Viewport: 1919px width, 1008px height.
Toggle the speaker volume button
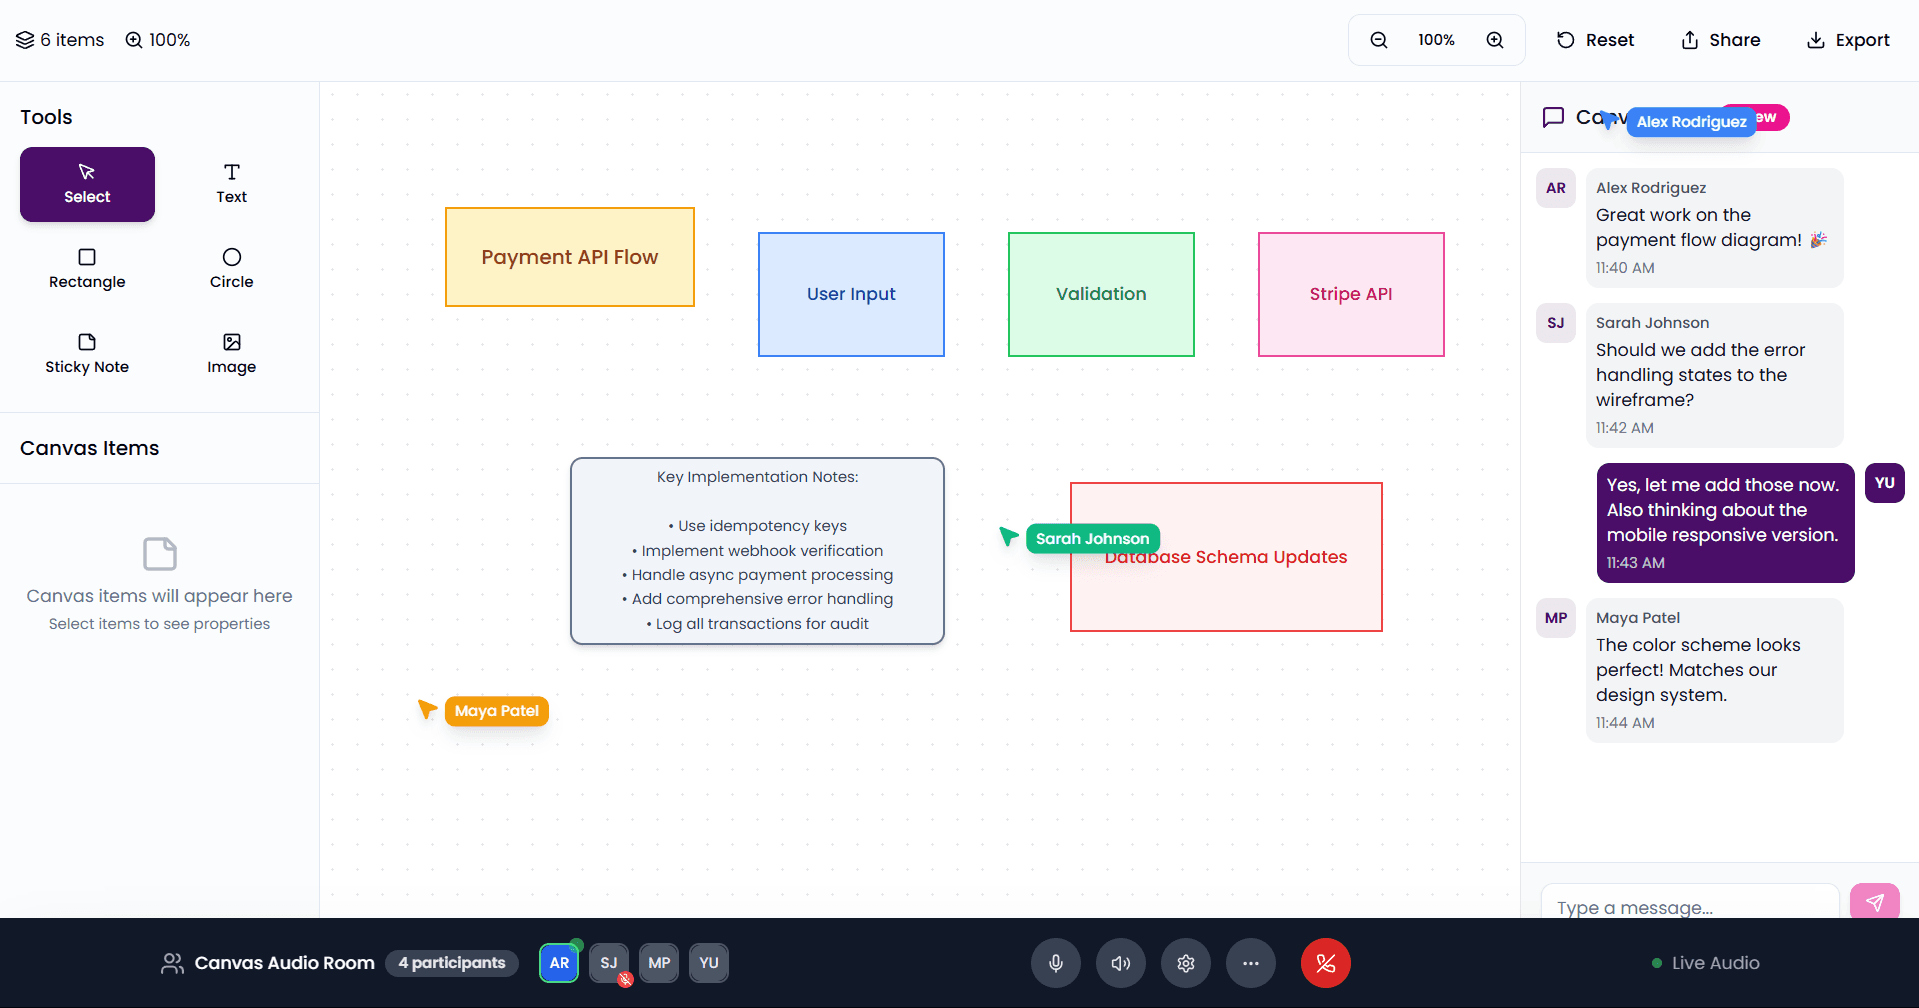pos(1120,963)
